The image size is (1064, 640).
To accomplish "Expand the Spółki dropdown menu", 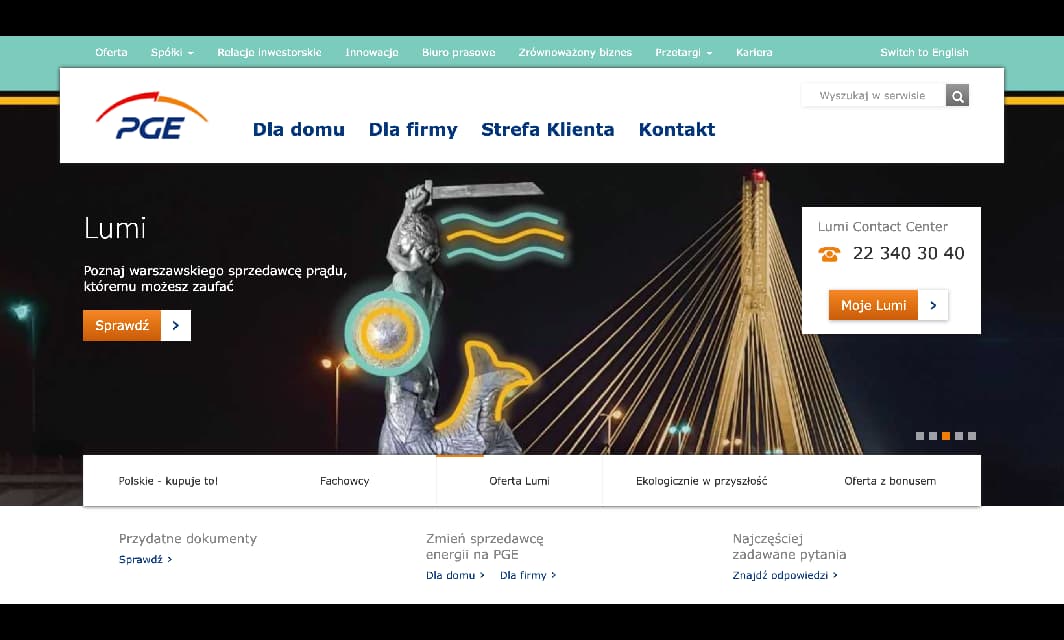I will (172, 52).
